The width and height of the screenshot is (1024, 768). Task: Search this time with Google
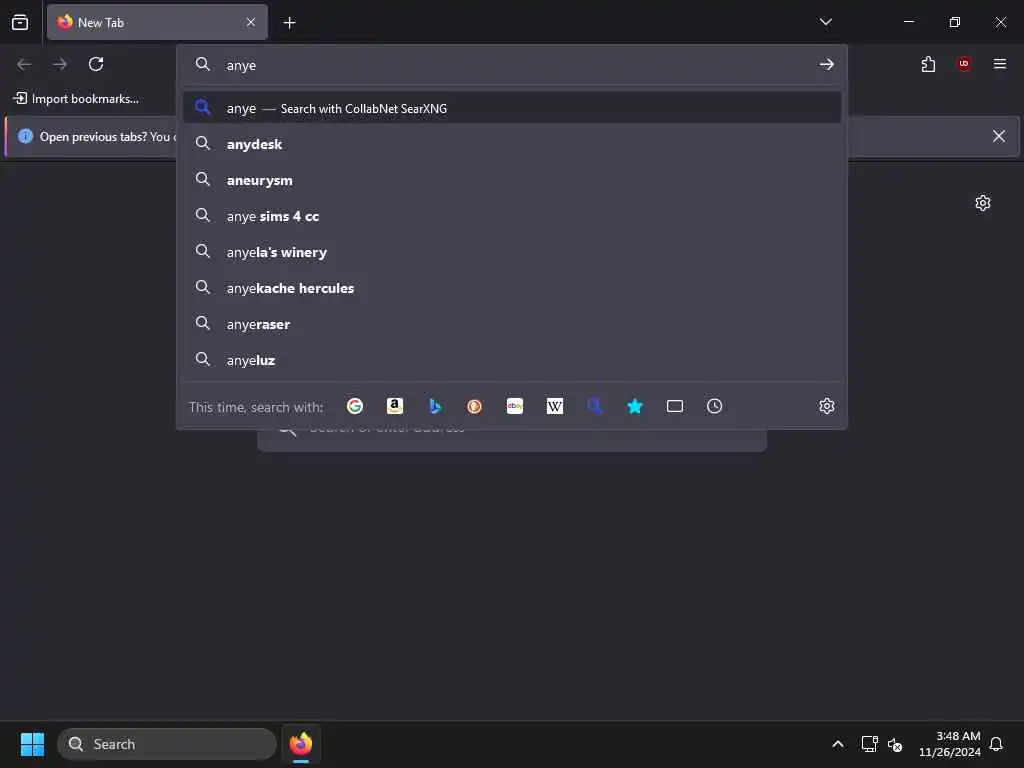tap(355, 406)
